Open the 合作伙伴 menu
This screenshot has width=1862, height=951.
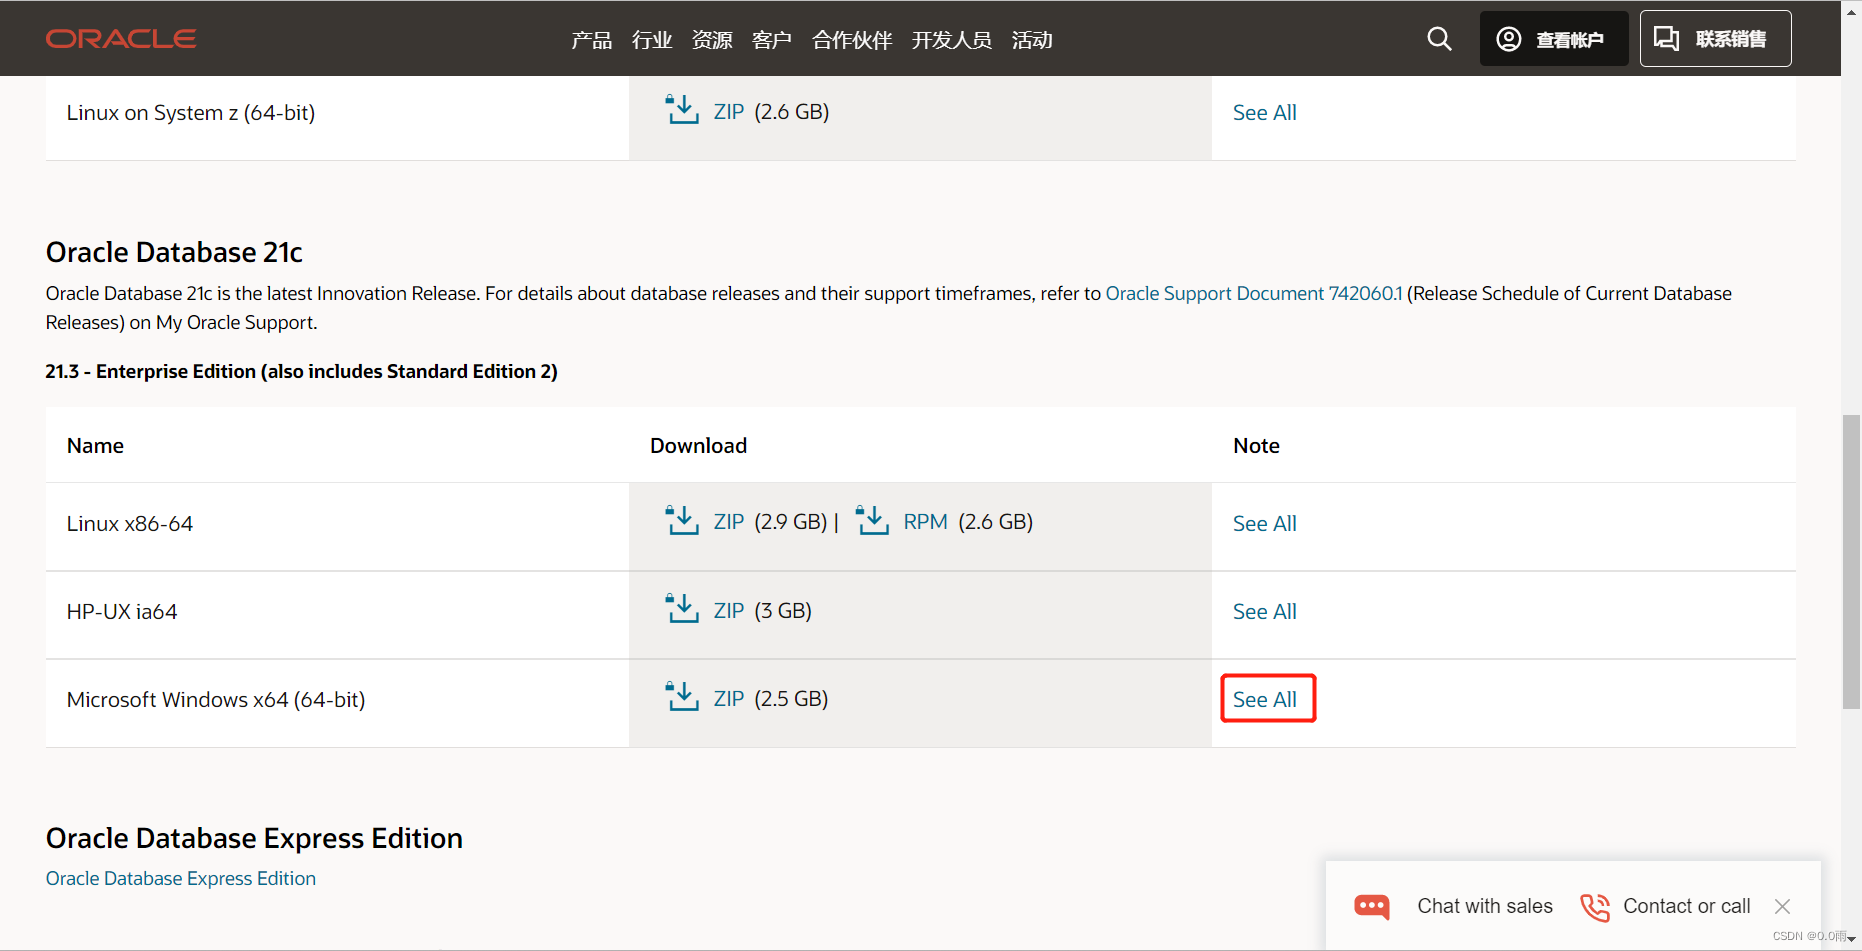tap(852, 40)
